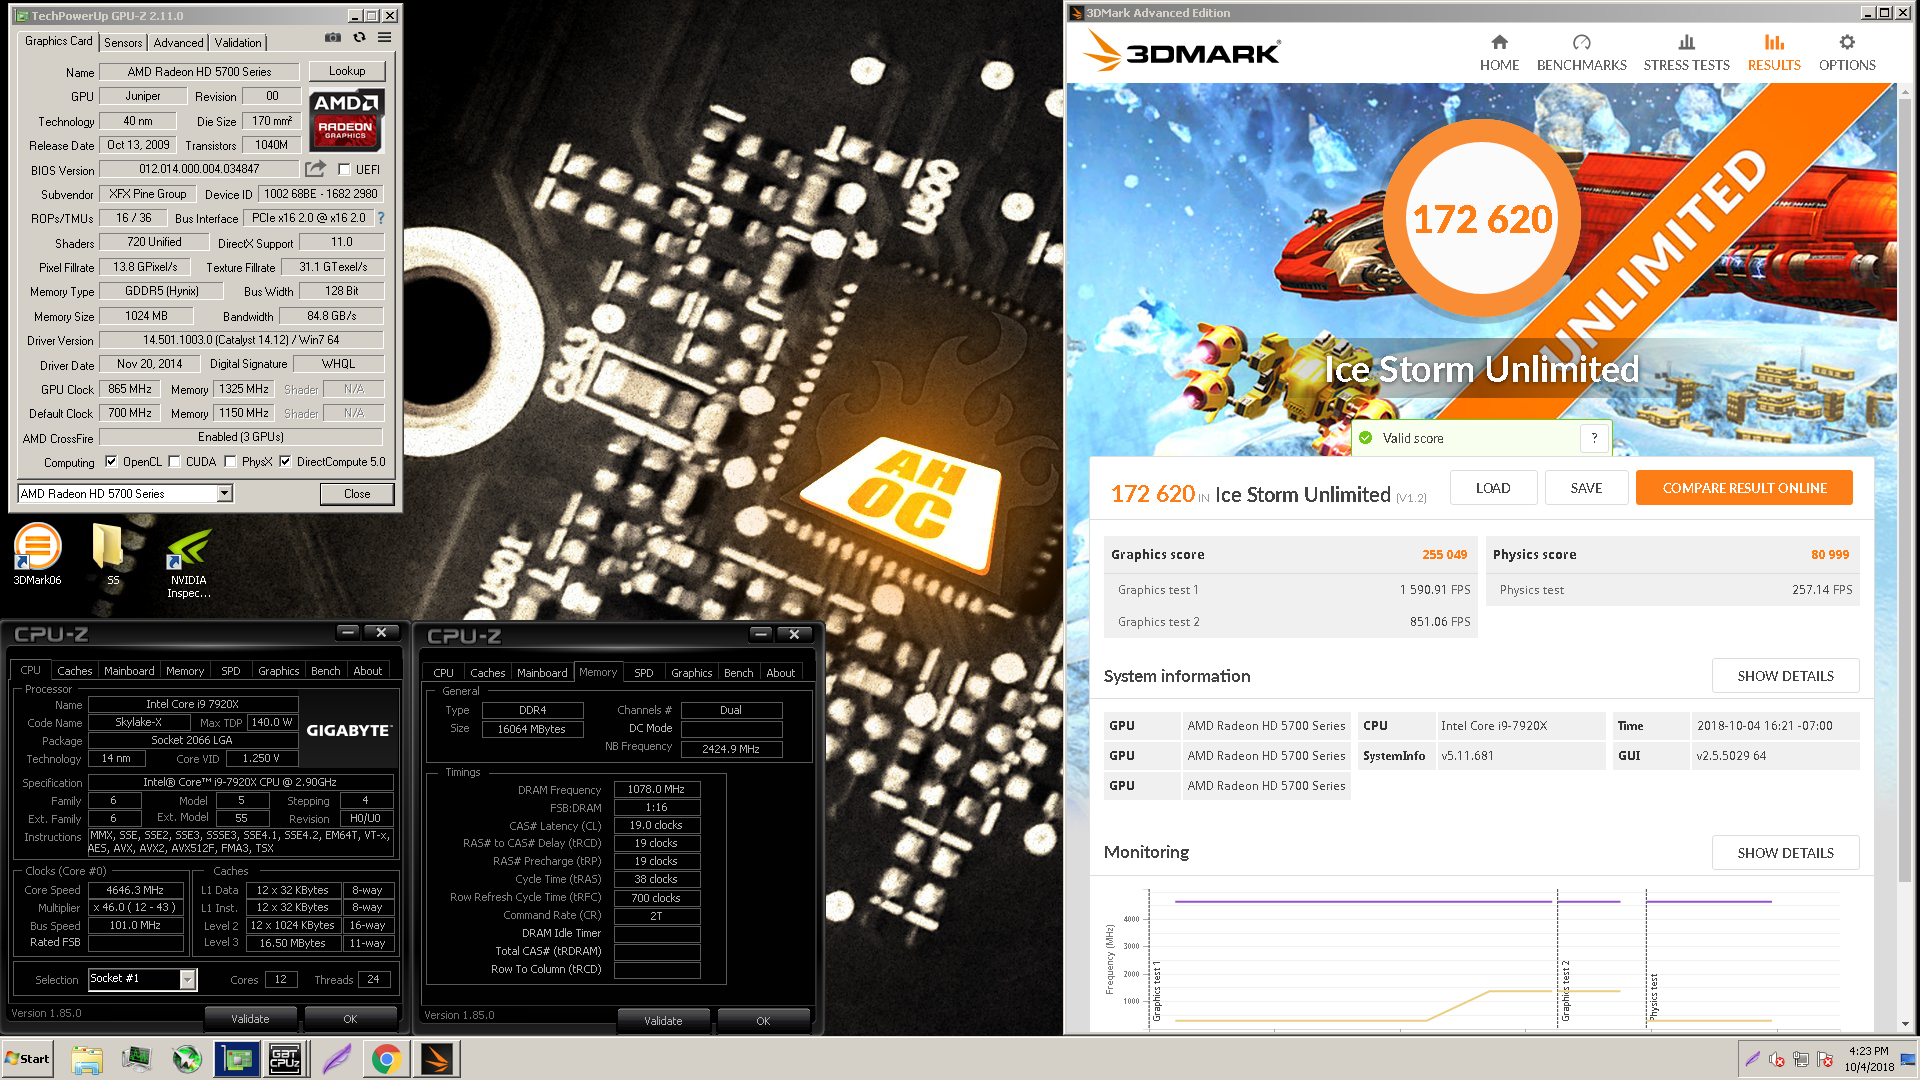Click the 3DMark vertical scrollbar down arrow
This screenshot has height=1080, width=1920.
[x=1905, y=1024]
